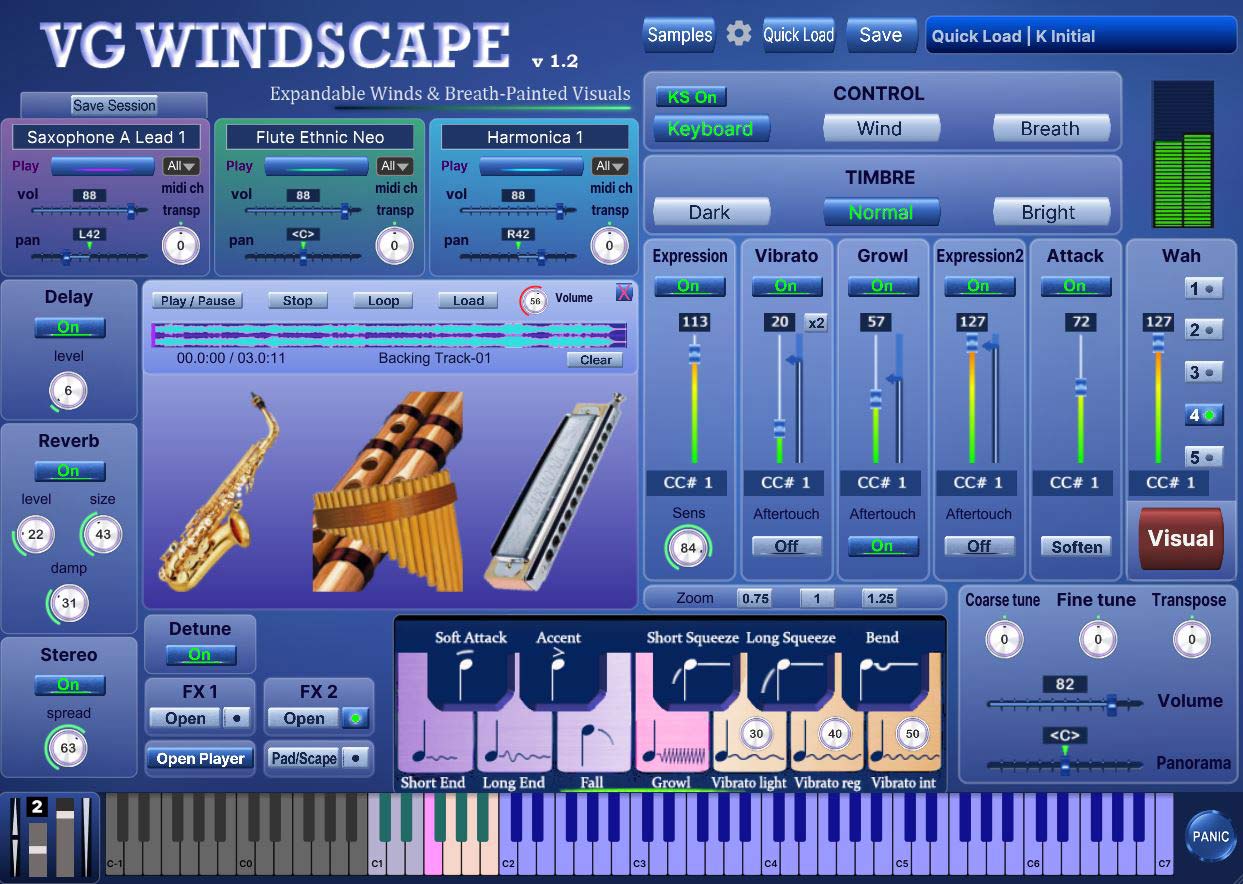Click the pan flute instrument image
Viewport: 1243px width, 884px height.
click(x=388, y=490)
